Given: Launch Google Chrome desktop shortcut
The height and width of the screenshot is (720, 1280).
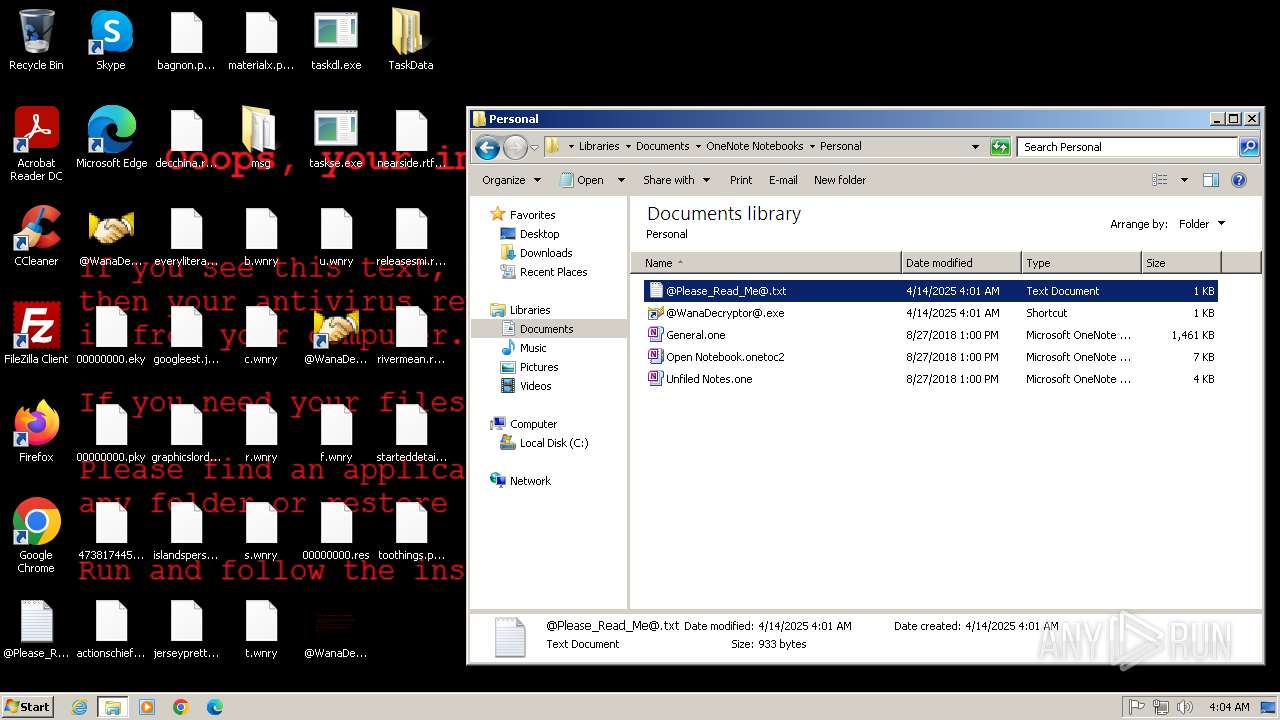Looking at the screenshot, I should coord(36,536).
